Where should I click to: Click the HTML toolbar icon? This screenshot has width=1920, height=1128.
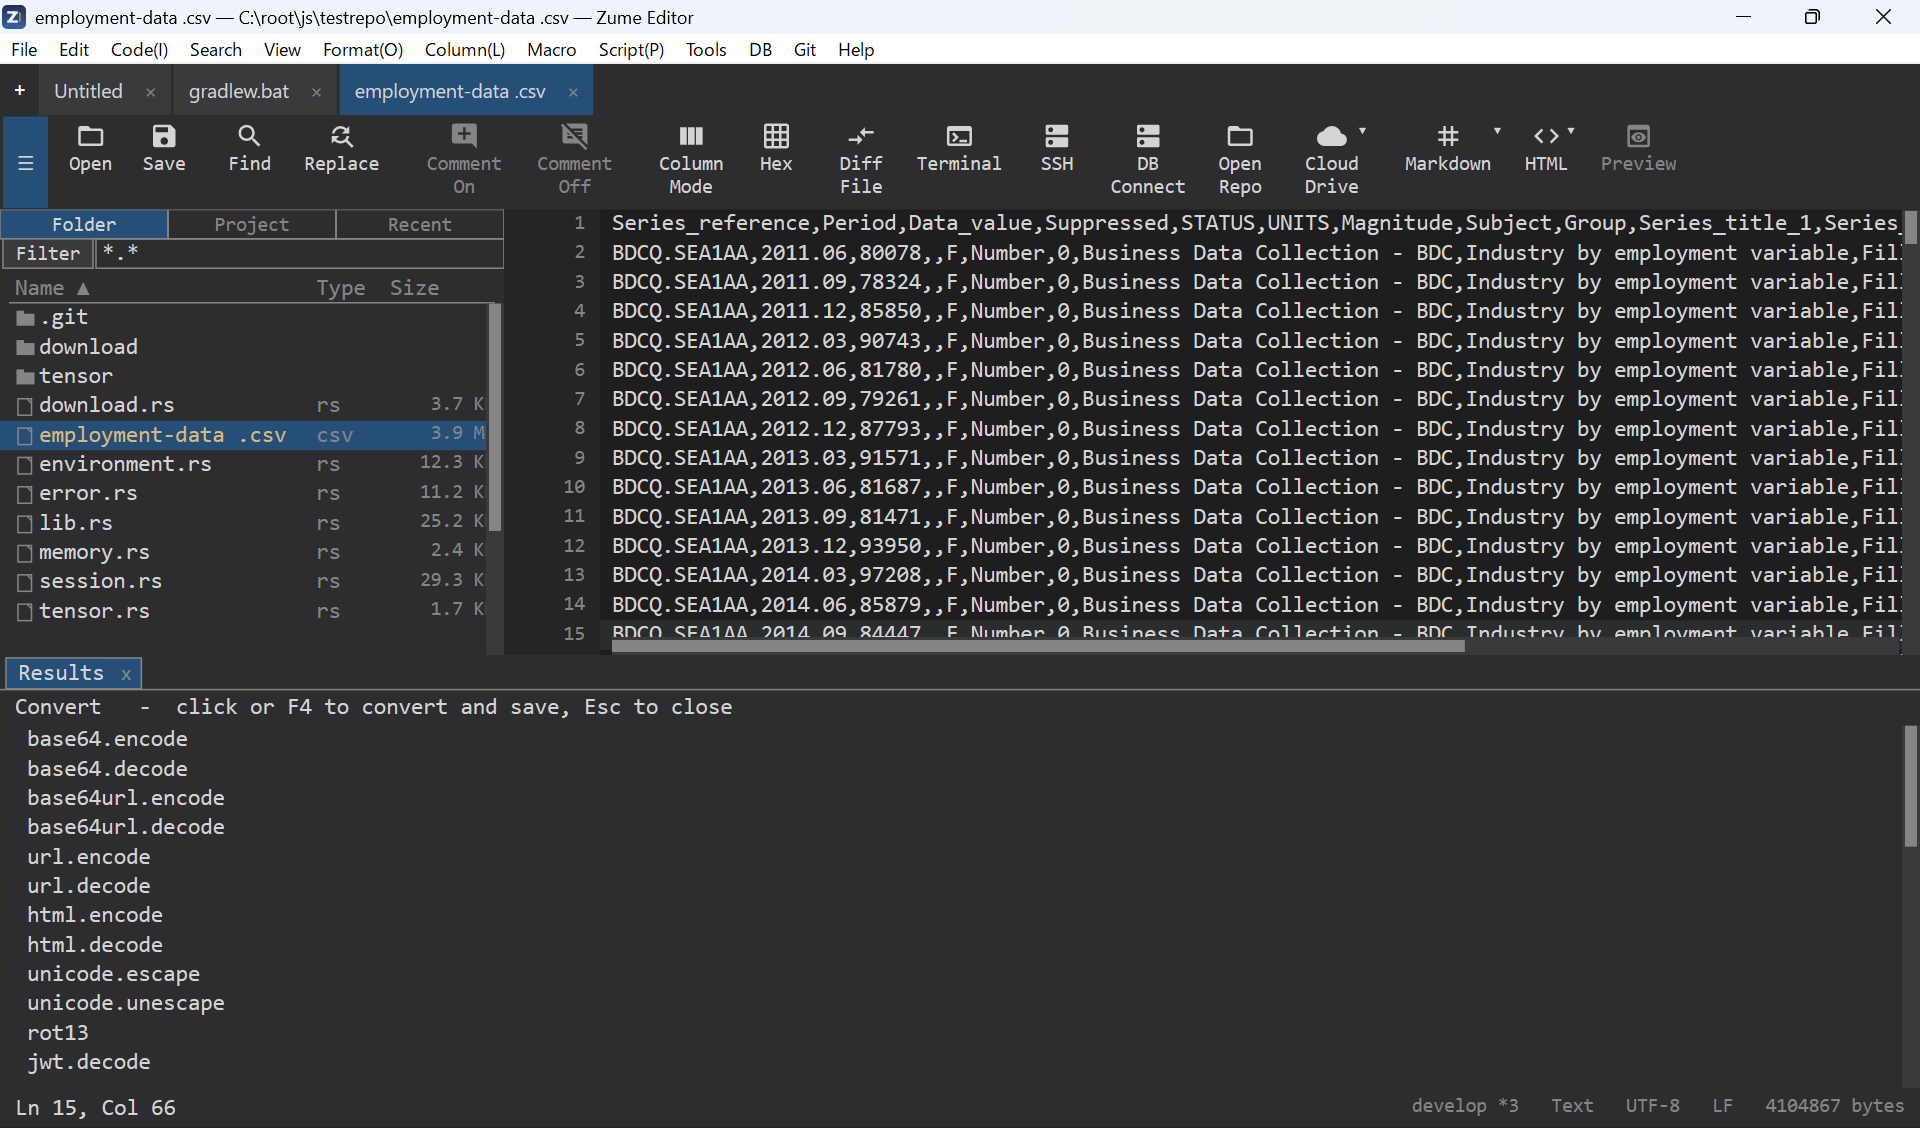(x=1546, y=149)
